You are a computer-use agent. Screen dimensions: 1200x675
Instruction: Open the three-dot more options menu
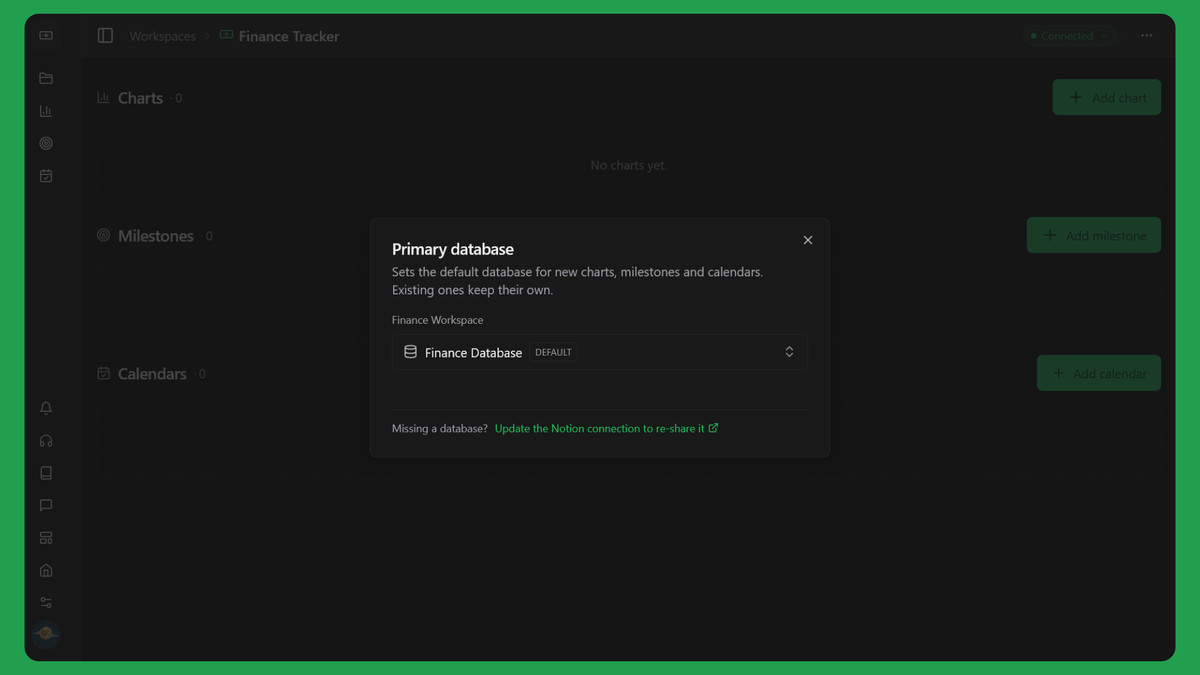tap(1147, 35)
